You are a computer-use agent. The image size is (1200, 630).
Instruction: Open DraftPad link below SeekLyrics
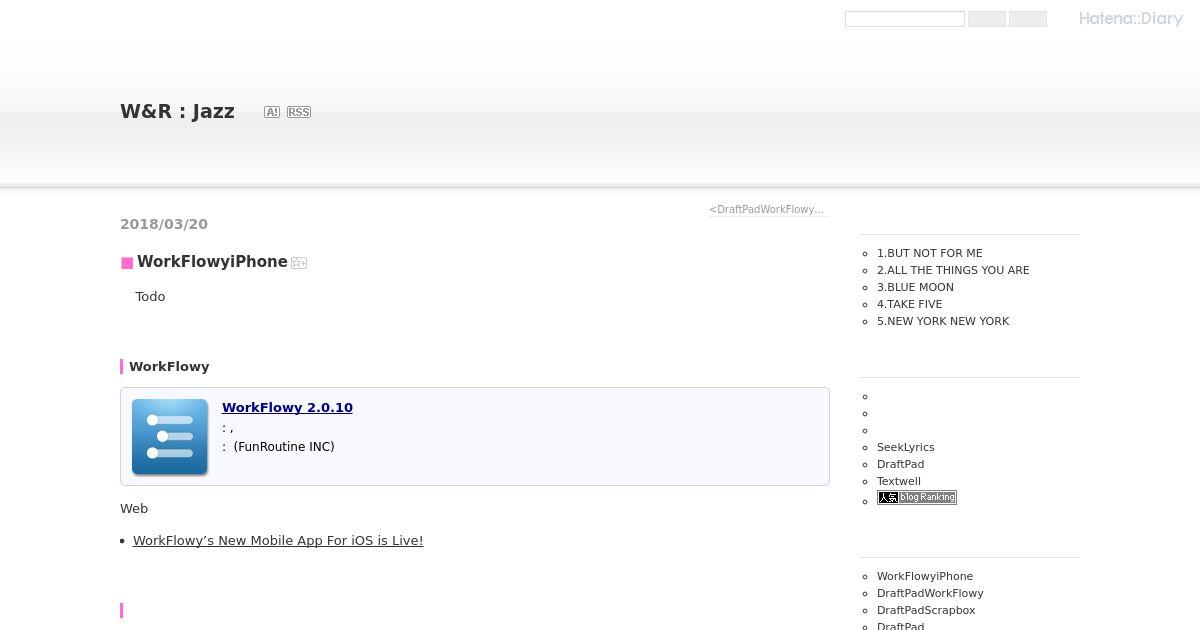pos(901,464)
